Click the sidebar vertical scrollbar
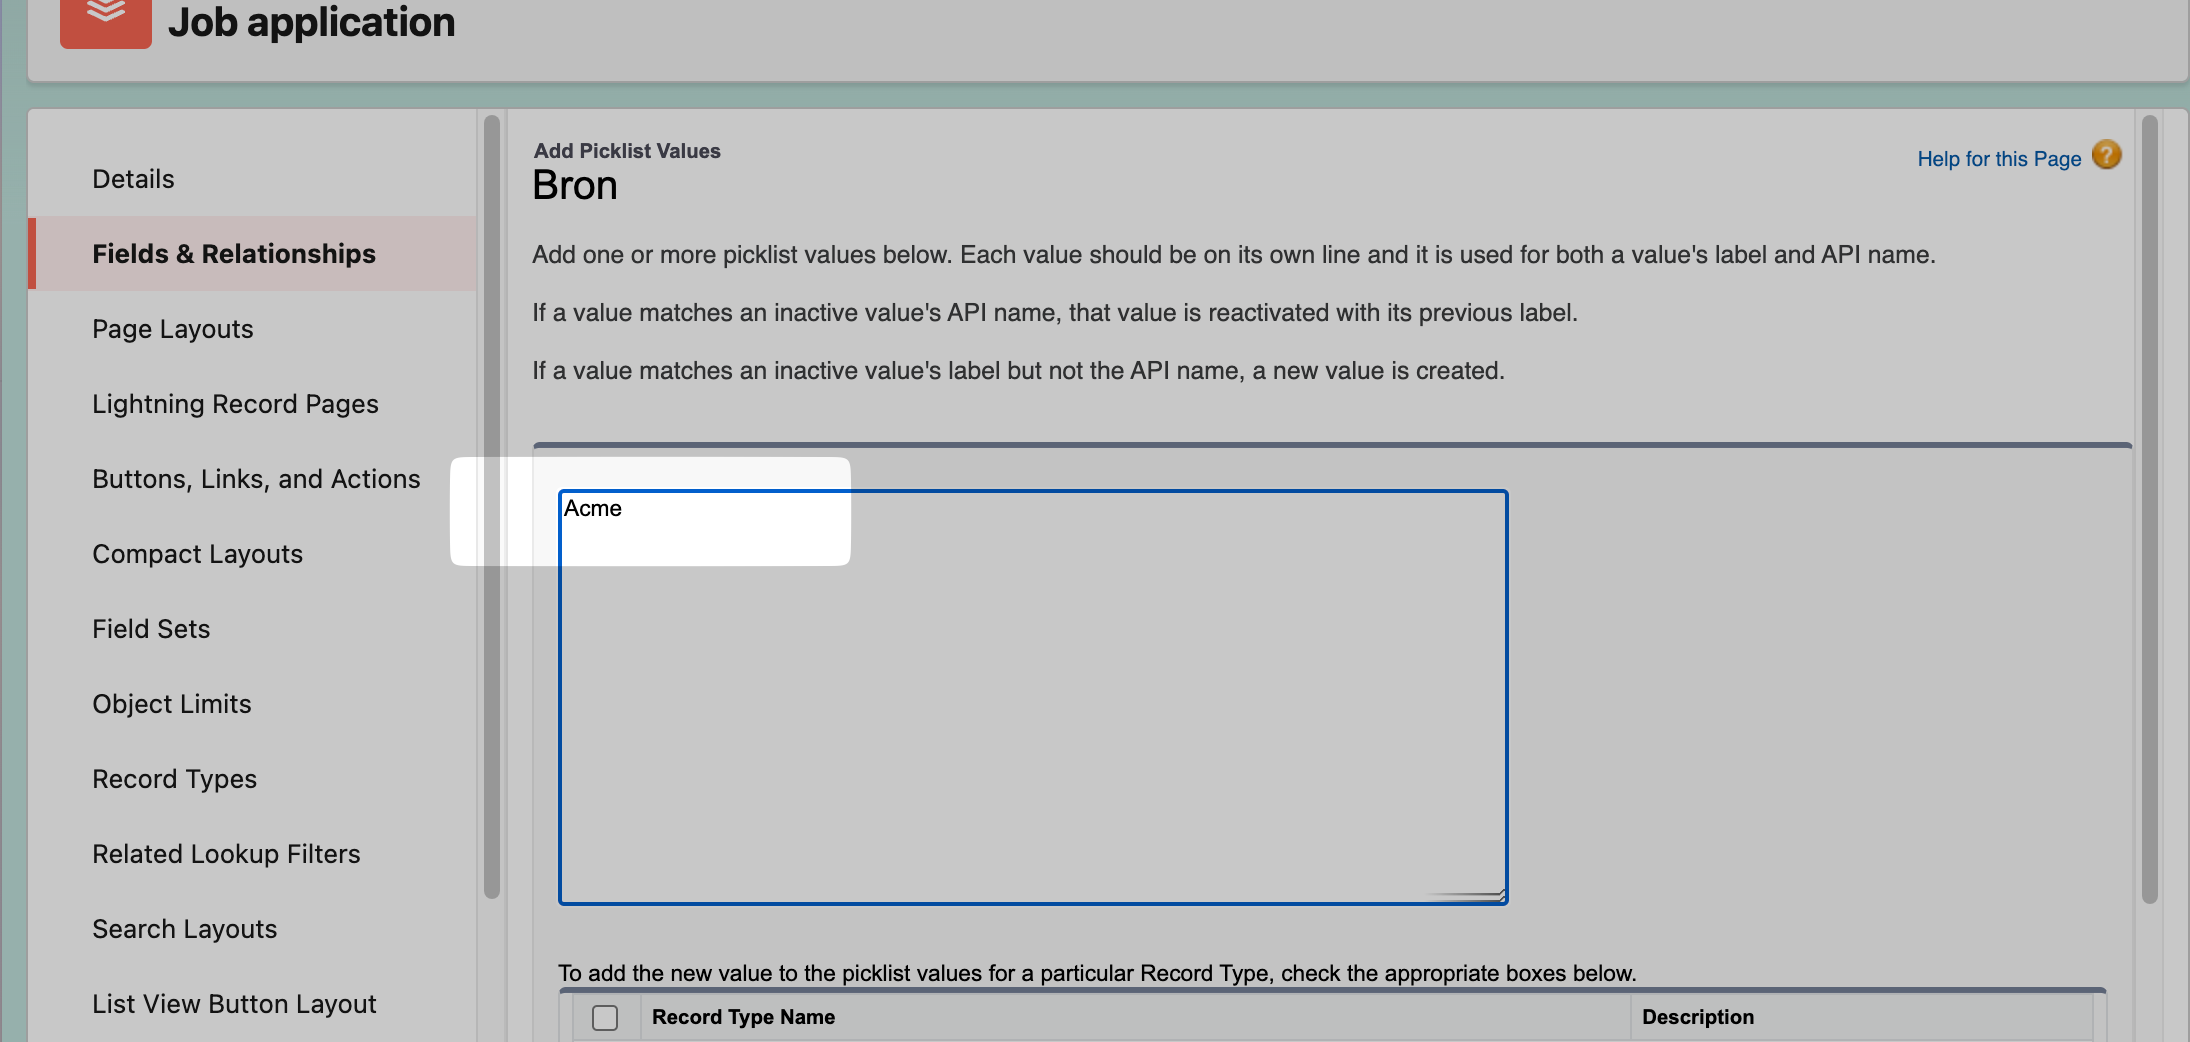This screenshot has height=1042, width=2190. click(492, 507)
